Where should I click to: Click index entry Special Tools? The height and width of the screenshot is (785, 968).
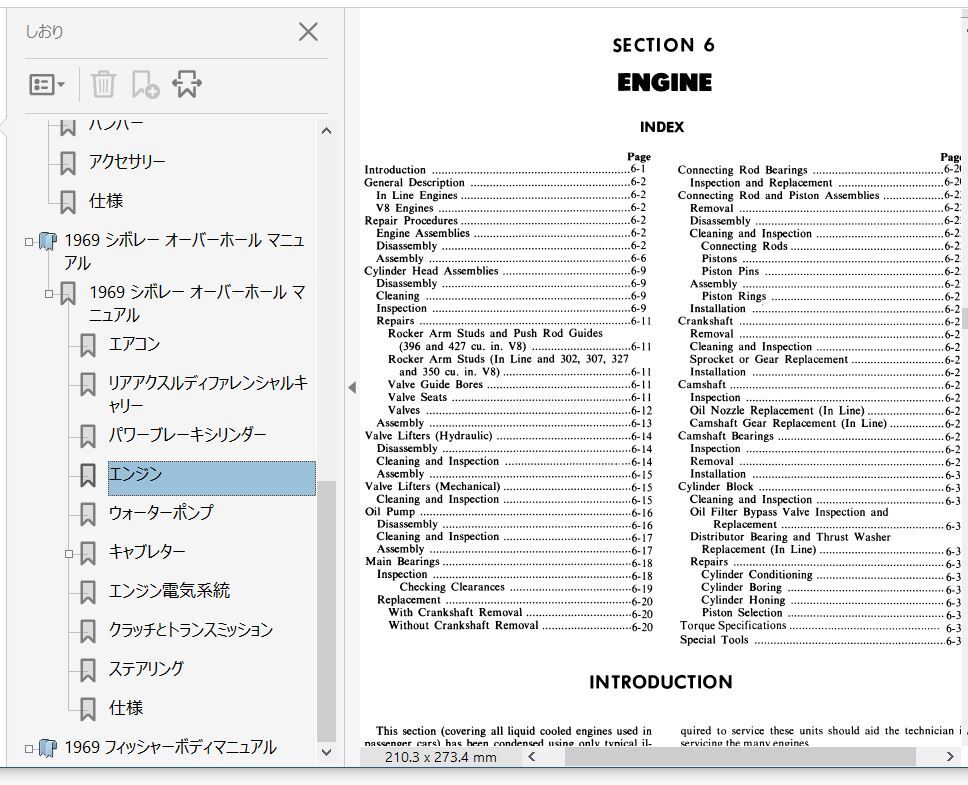[x=714, y=640]
